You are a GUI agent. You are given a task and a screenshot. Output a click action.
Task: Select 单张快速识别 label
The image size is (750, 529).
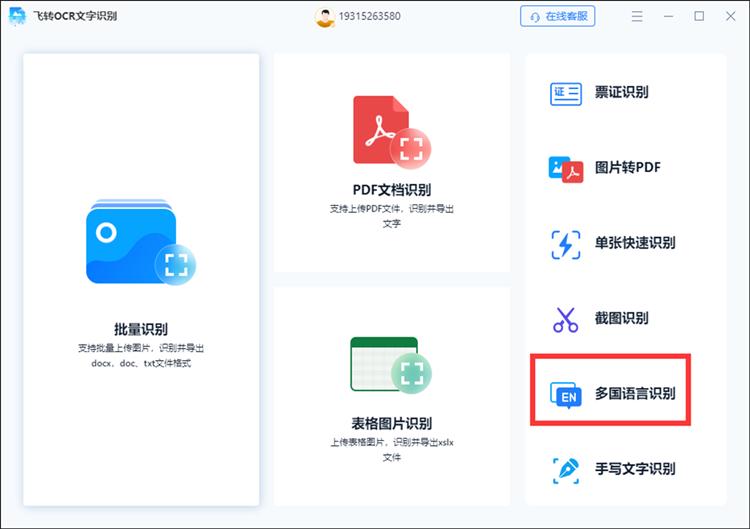pyautogui.click(x=635, y=242)
